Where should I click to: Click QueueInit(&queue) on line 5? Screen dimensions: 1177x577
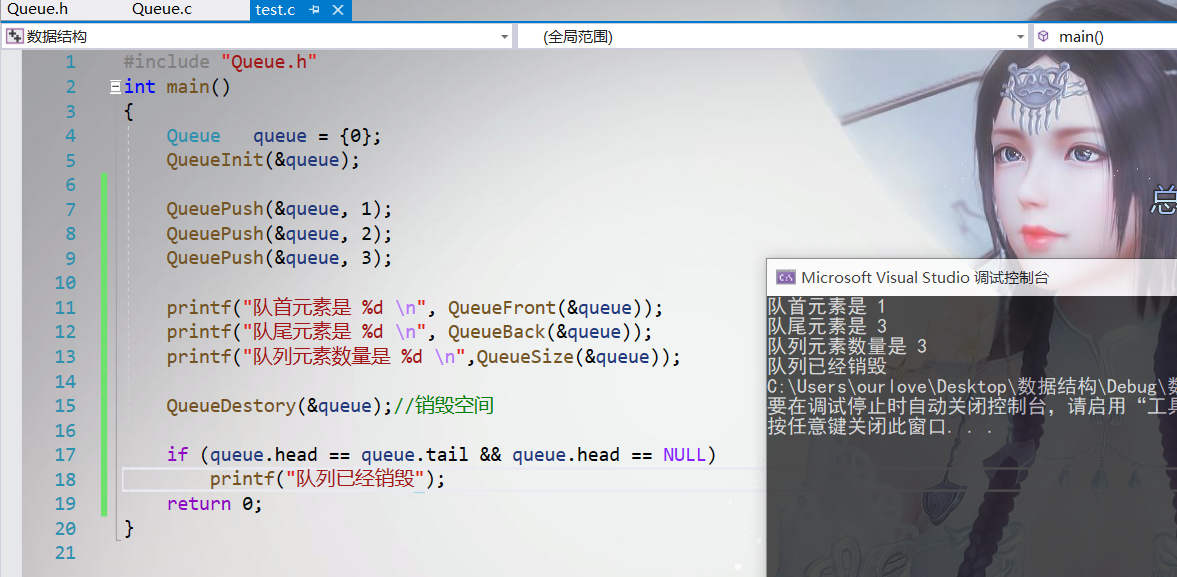click(x=263, y=161)
